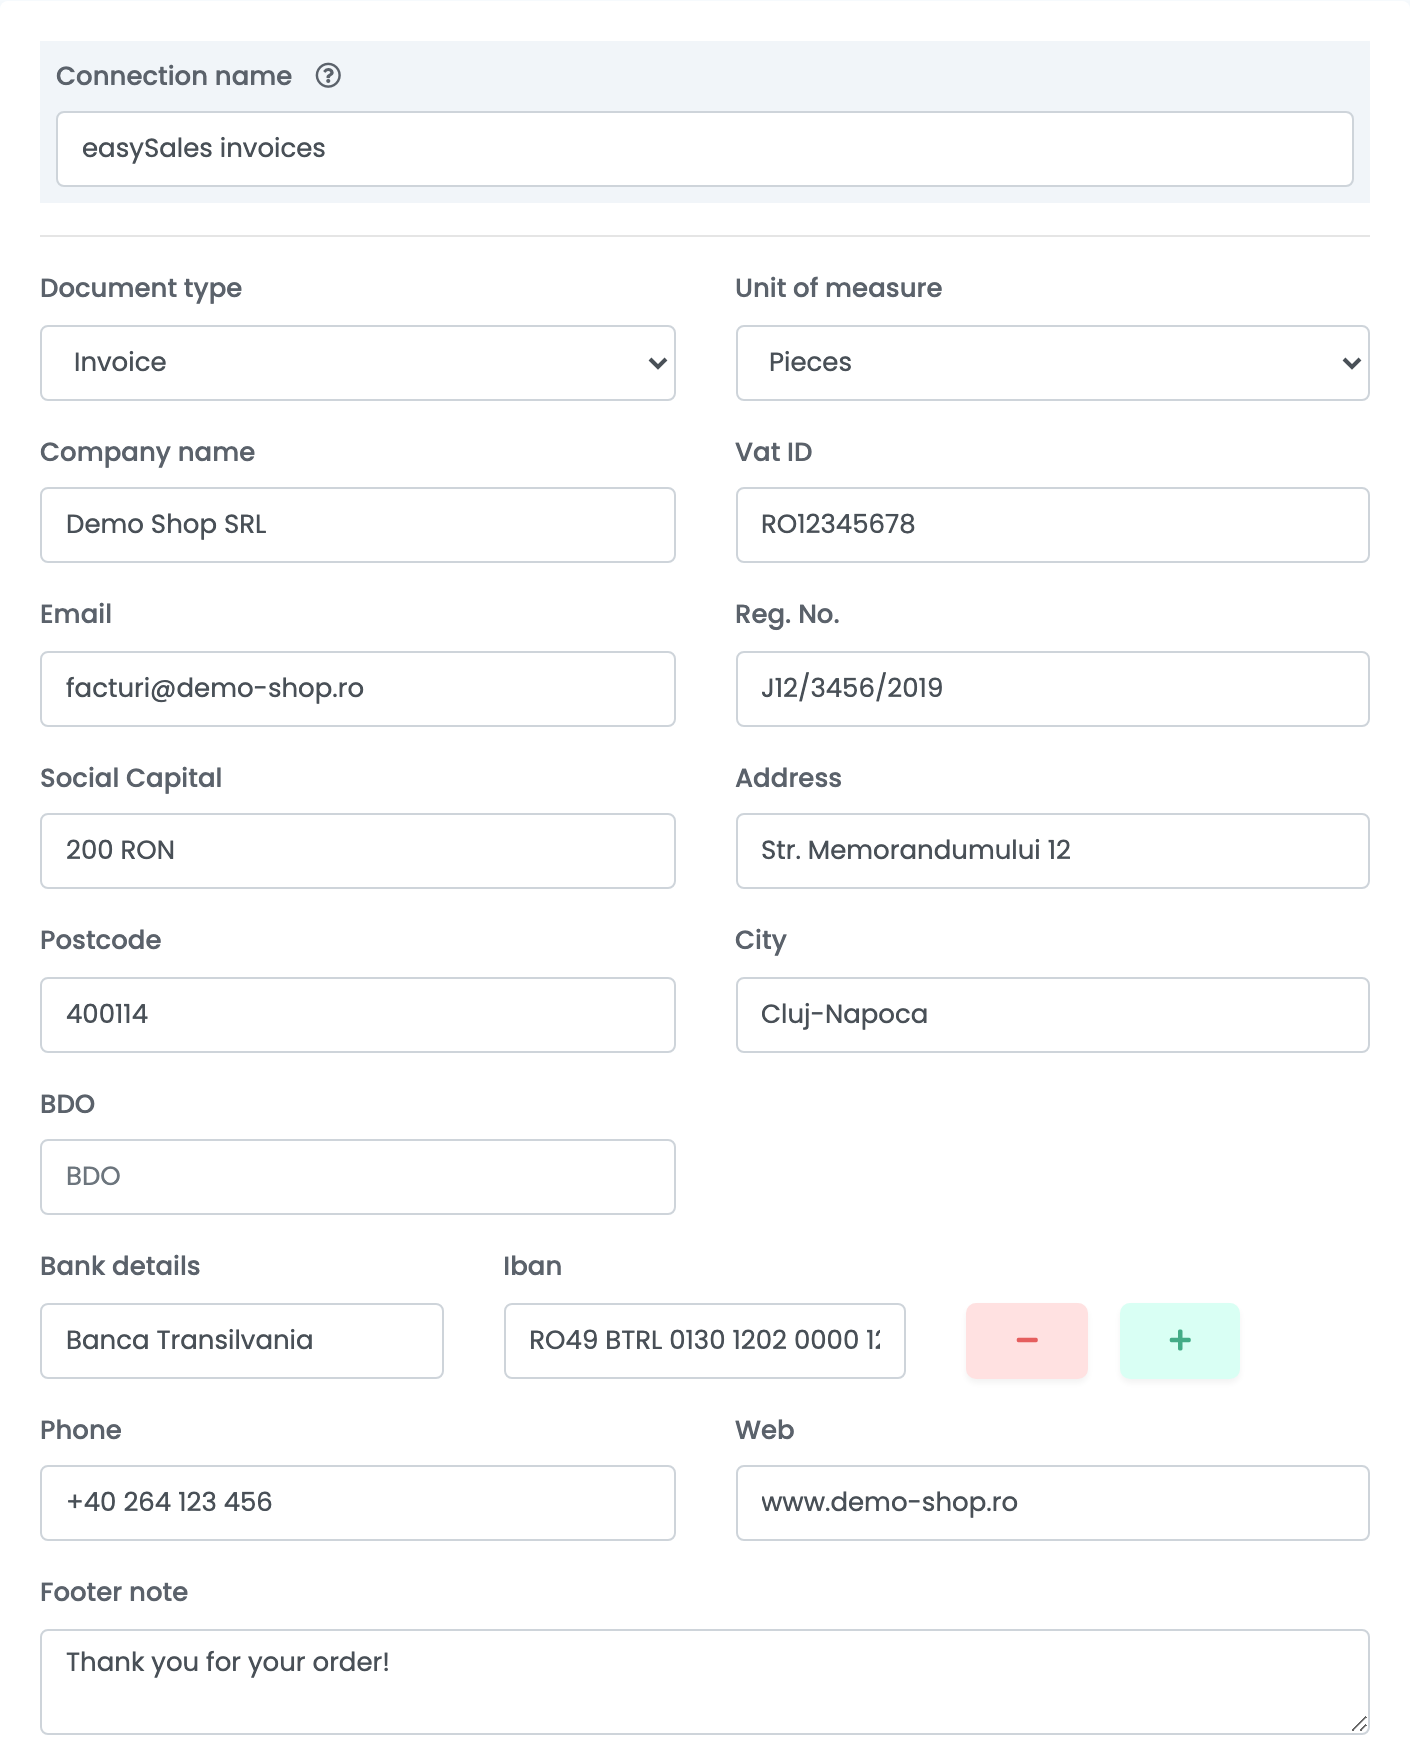Select the Web address field

[x=1052, y=1503]
